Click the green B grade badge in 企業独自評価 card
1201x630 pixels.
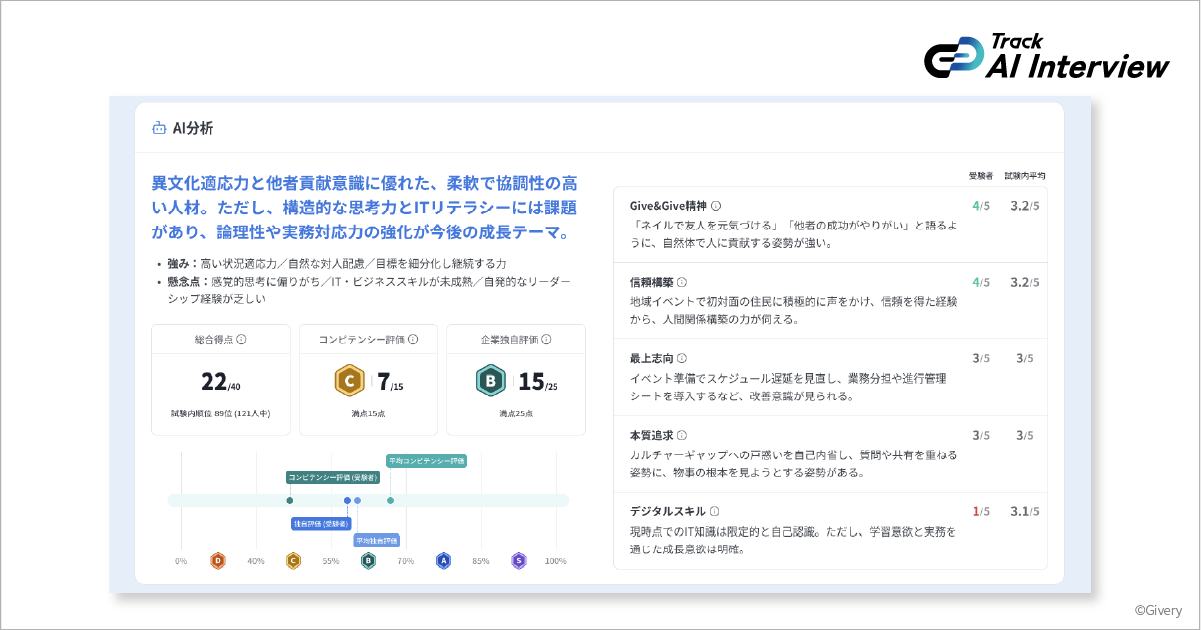tap(490, 381)
